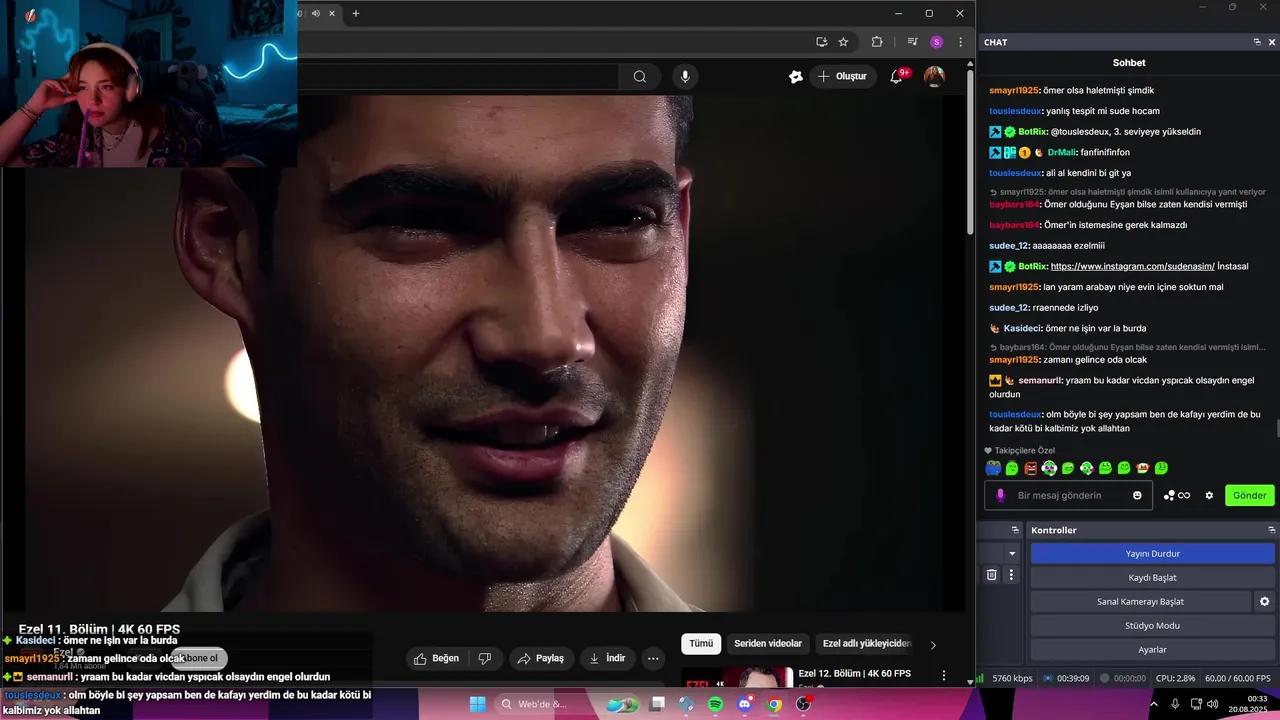Stop streaming with Yayını Durdur
The image size is (1280, 720).
point(1153,553)
